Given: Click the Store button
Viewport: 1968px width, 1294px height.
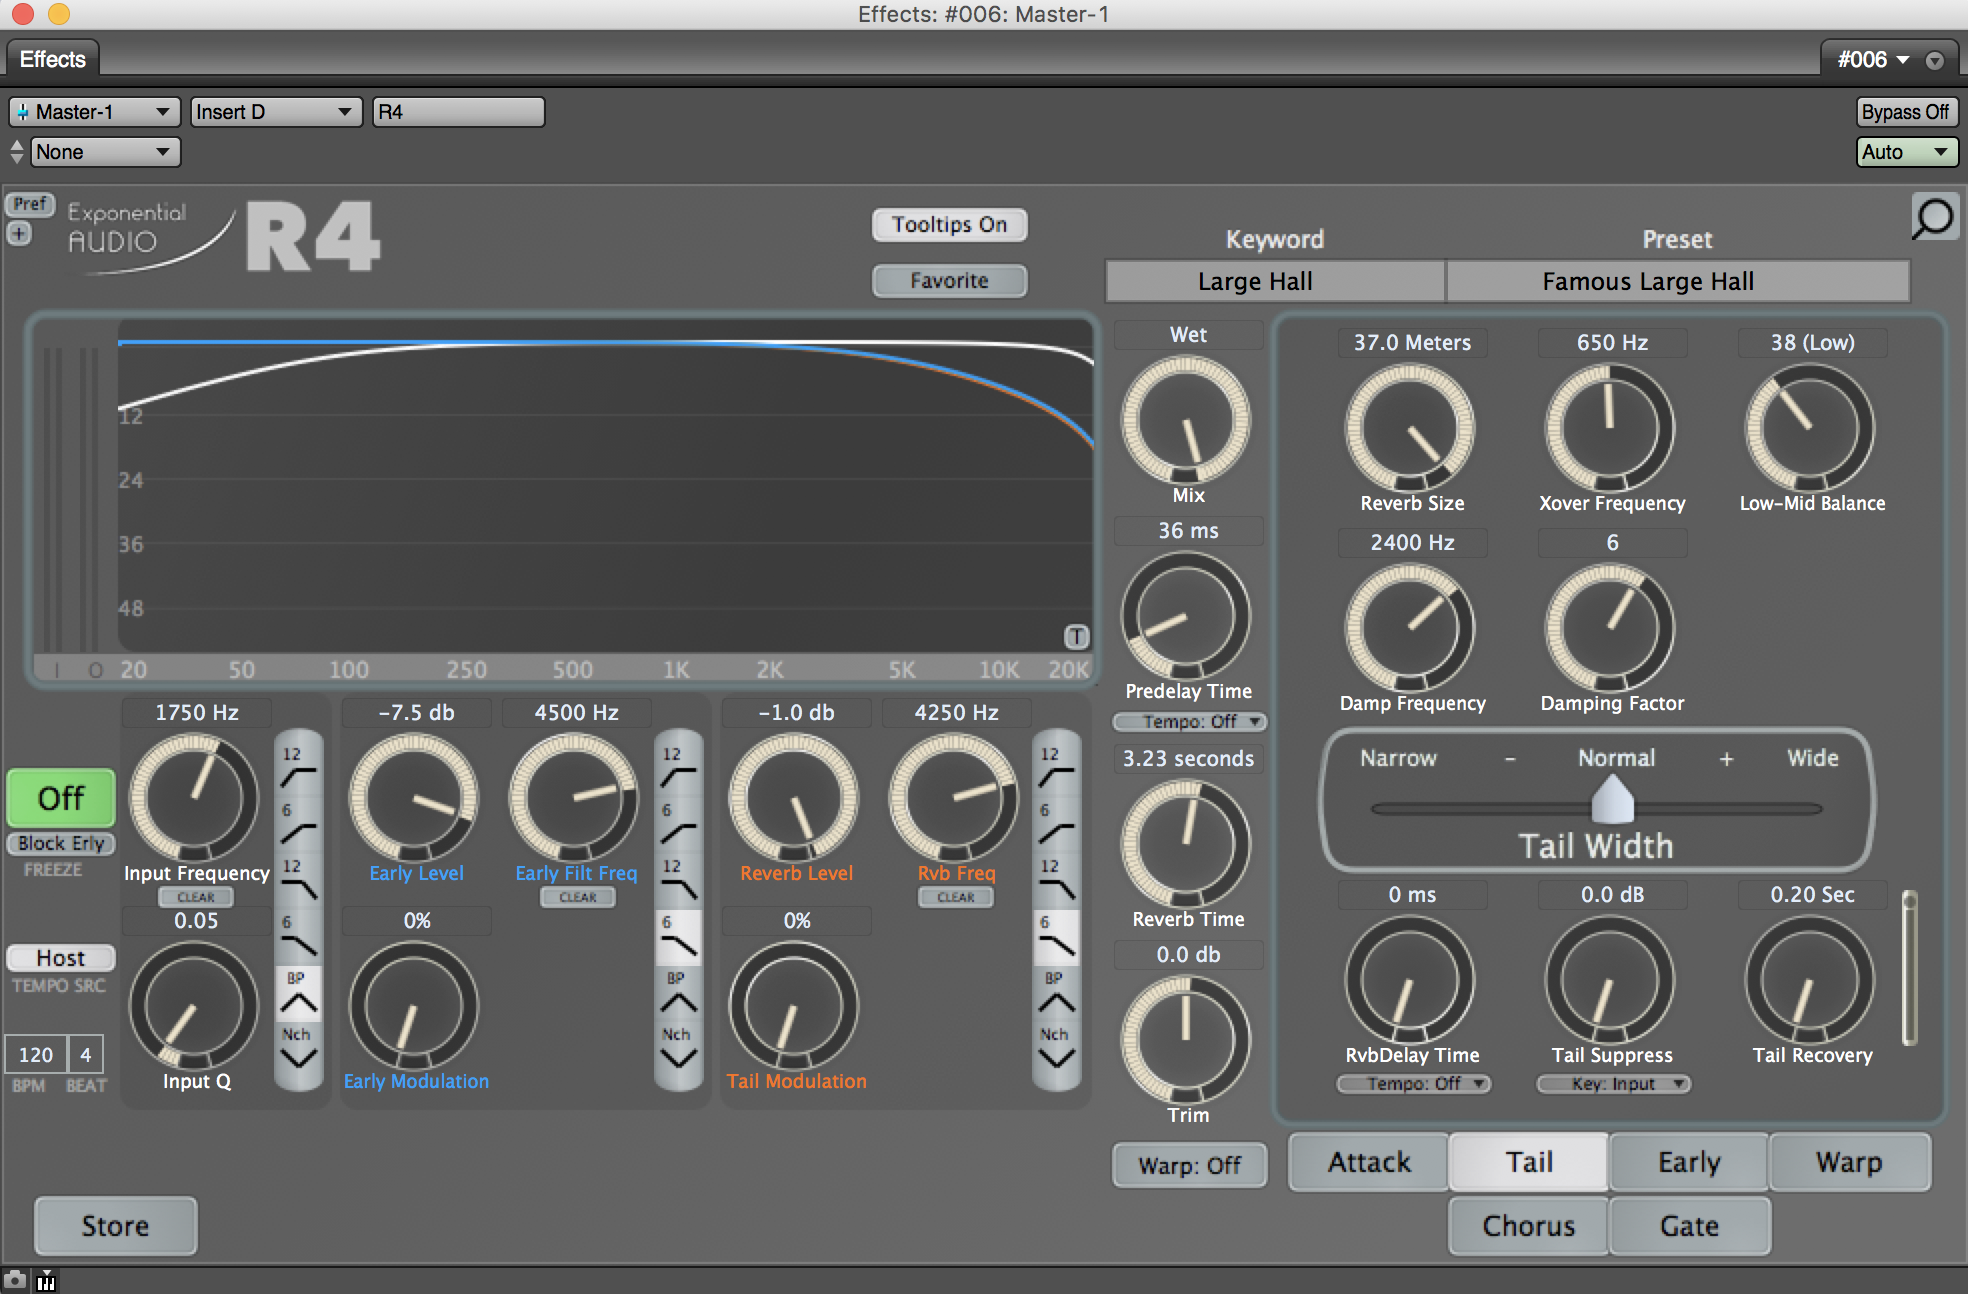Looking at the screenshot, I should click(x=116, y=1226).
